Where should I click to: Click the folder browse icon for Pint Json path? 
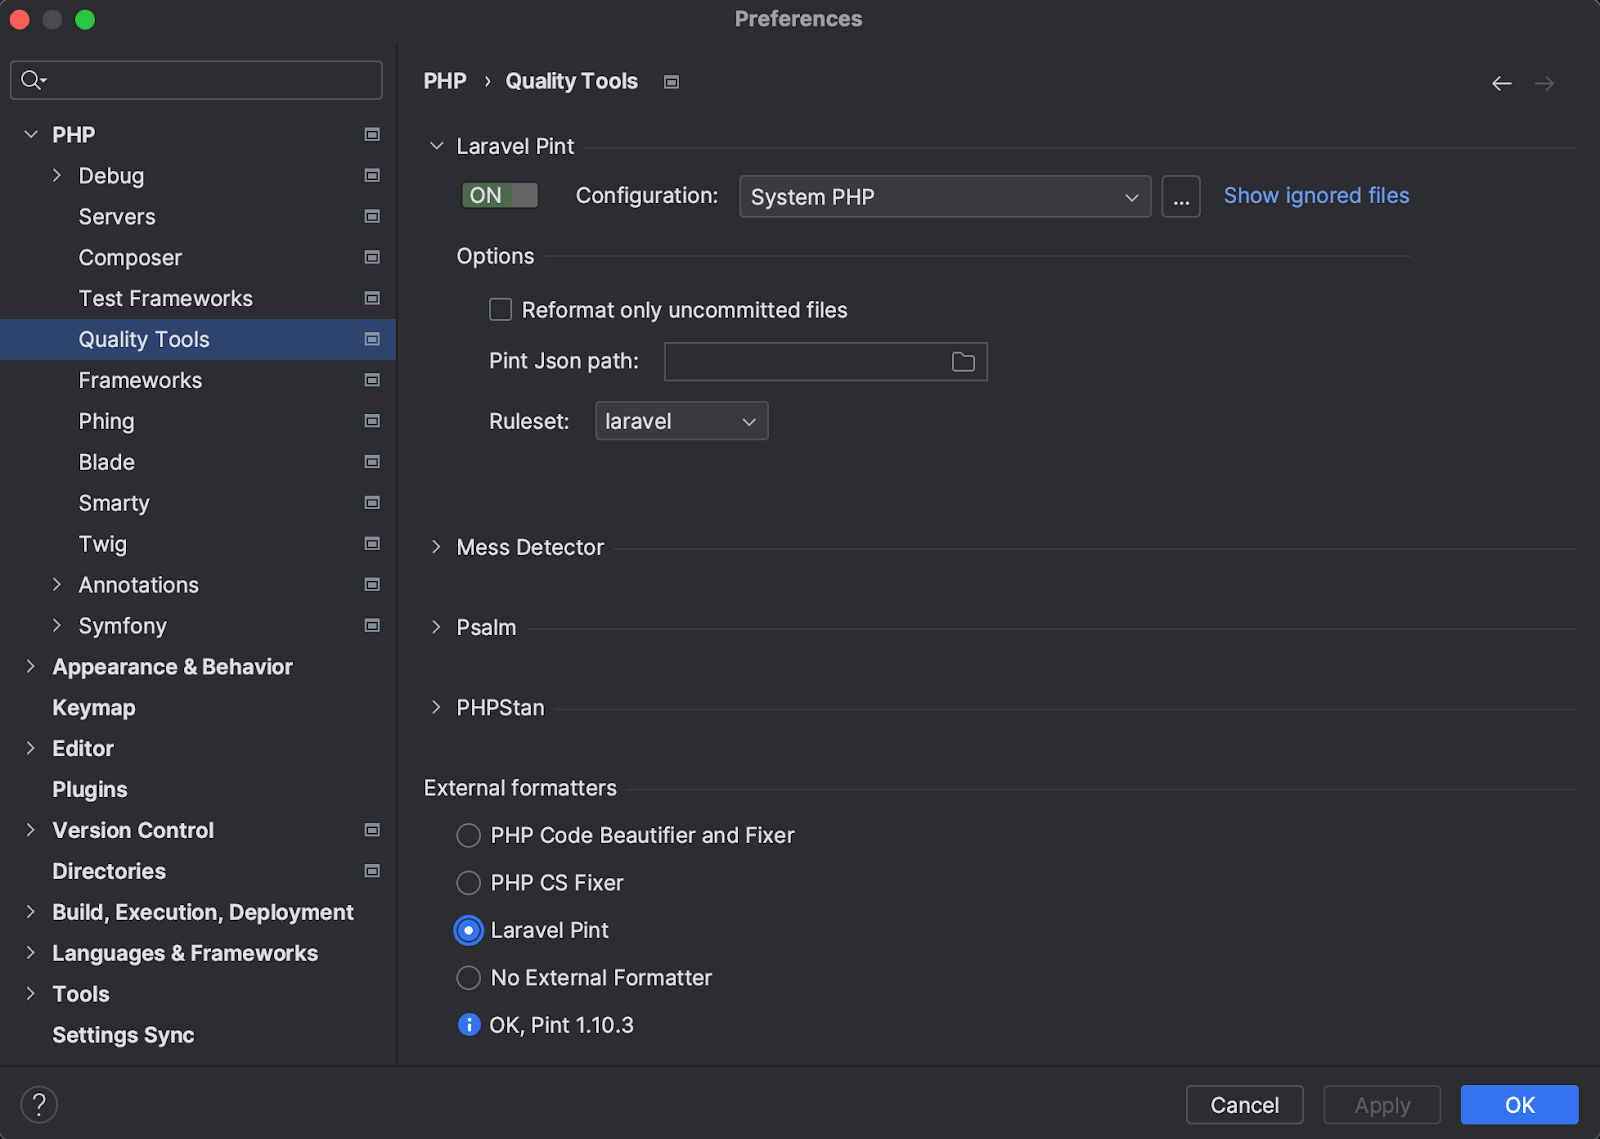[x=963, y=362]
